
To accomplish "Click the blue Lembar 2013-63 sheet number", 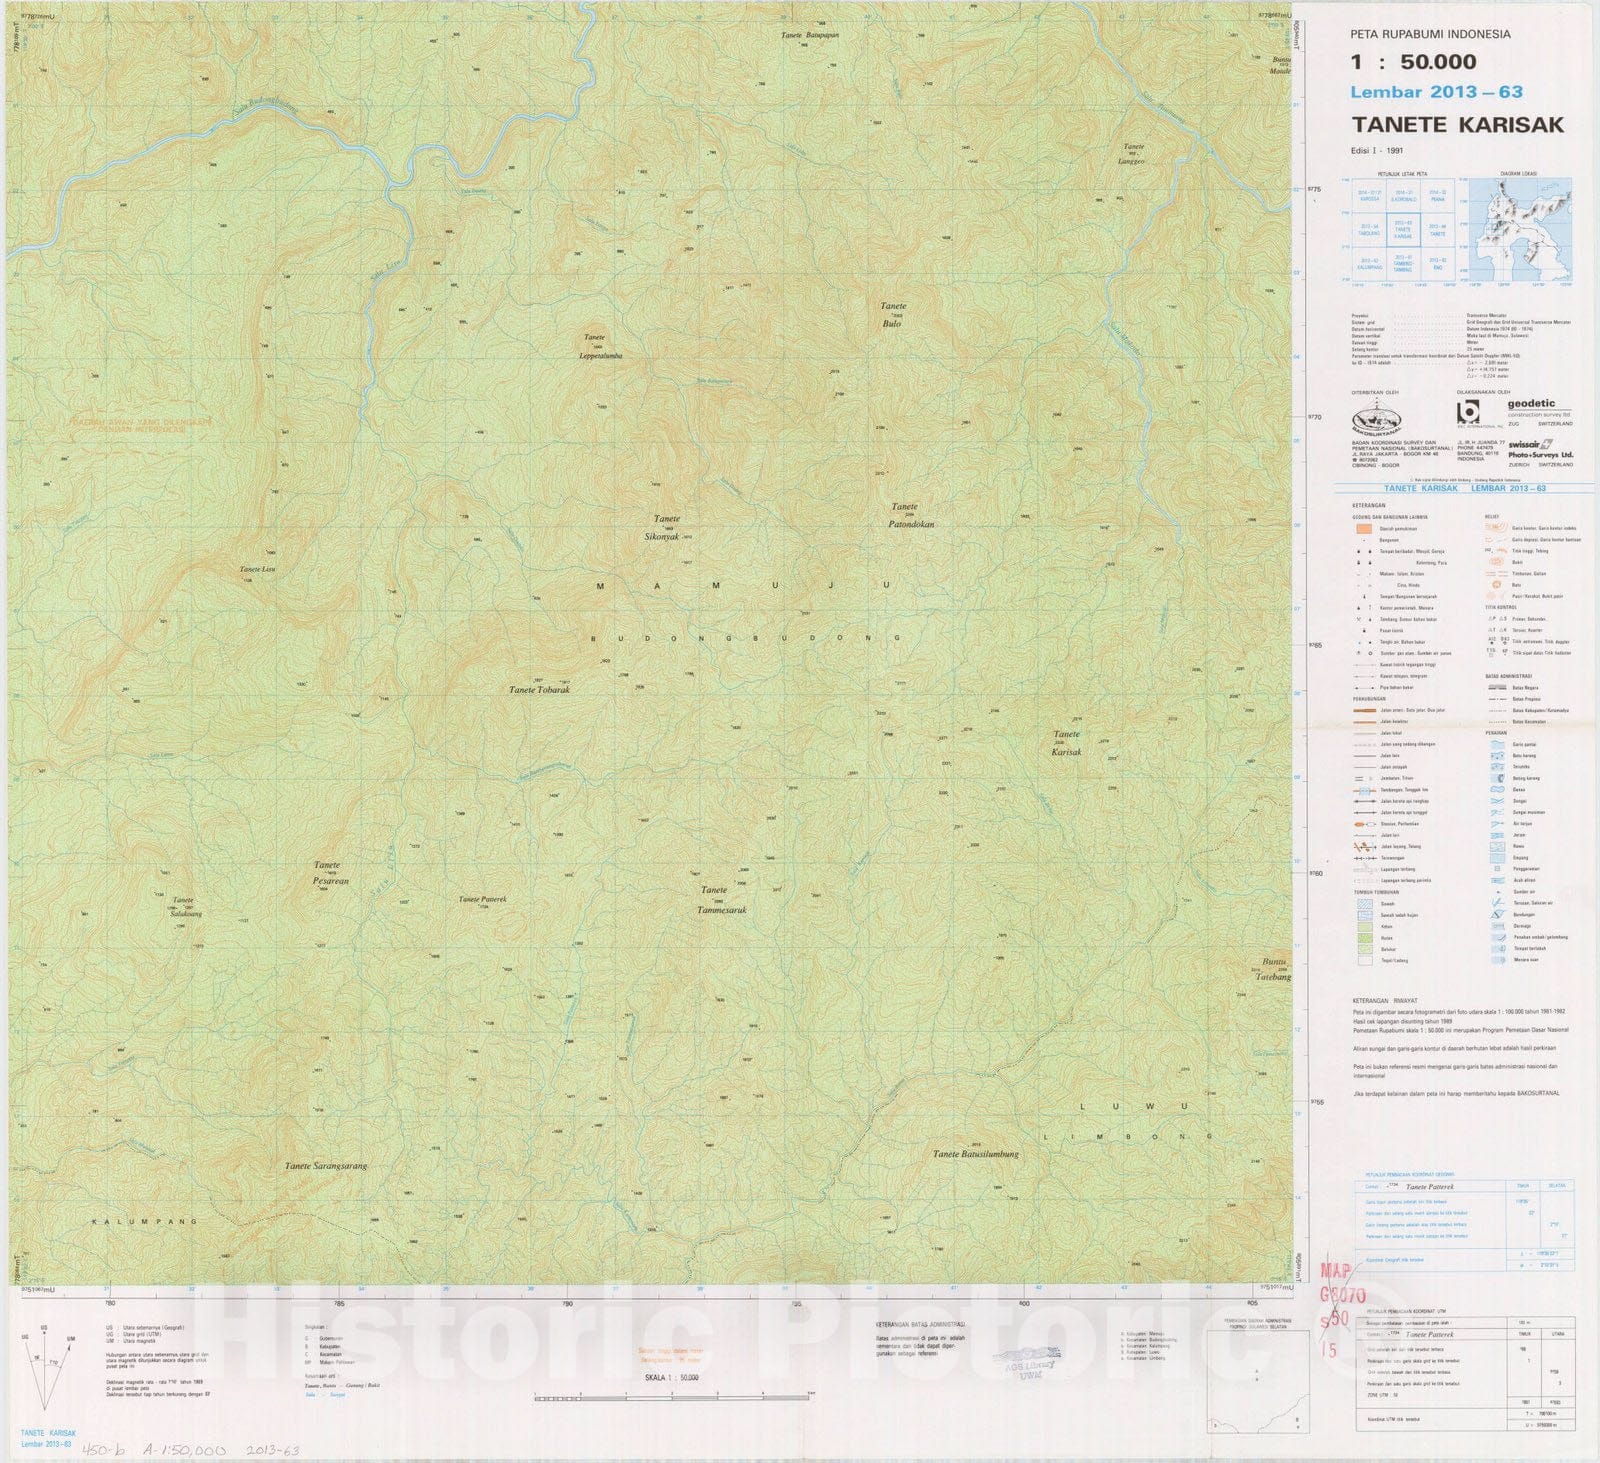I will (1436, 92).
